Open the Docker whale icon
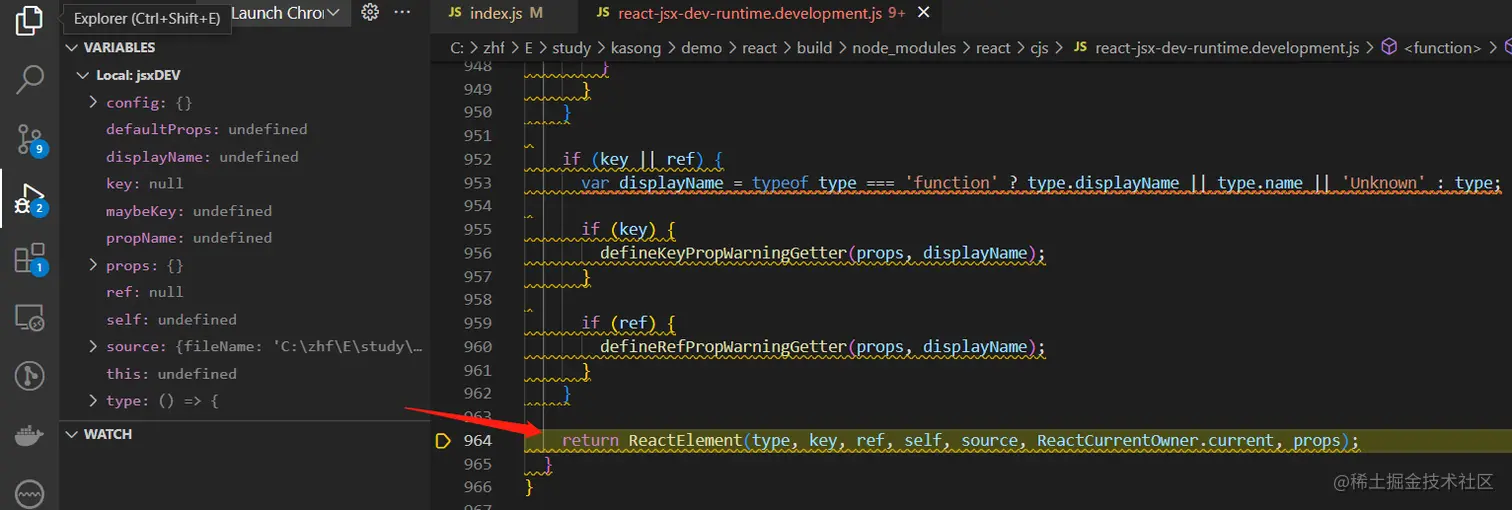 point(30,436)
